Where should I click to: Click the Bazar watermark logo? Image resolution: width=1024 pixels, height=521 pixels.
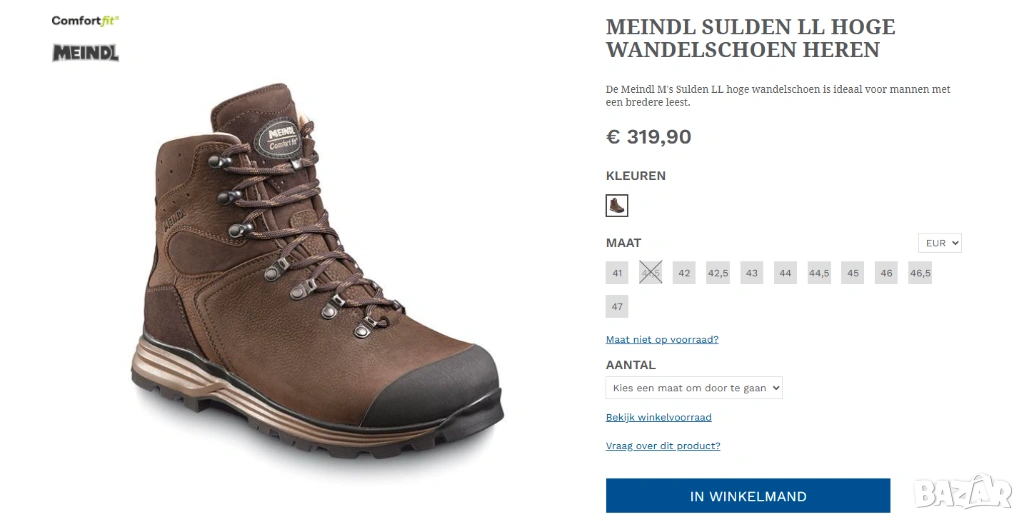click(963, 491)
